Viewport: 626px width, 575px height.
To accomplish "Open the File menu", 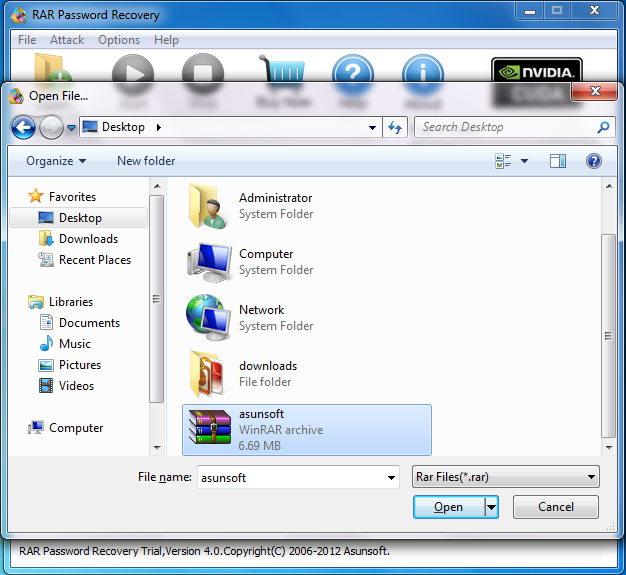I will 27,40.
